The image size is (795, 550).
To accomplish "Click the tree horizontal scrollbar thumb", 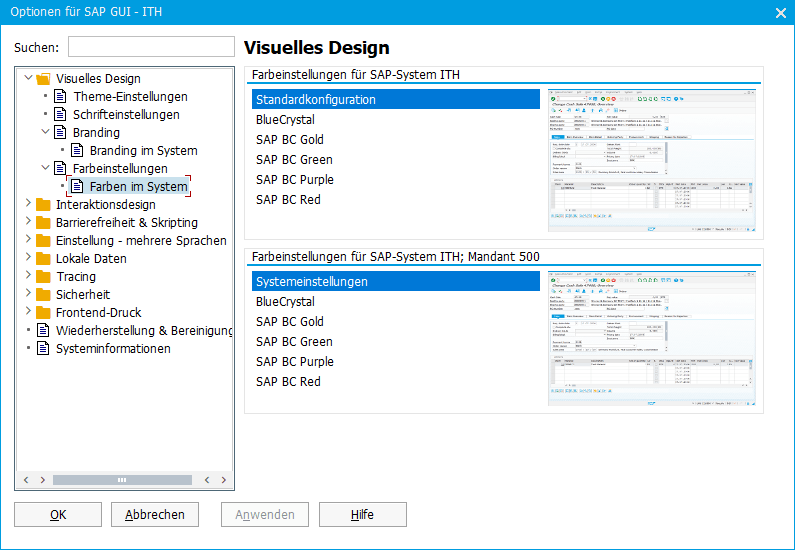I will 122,480.
